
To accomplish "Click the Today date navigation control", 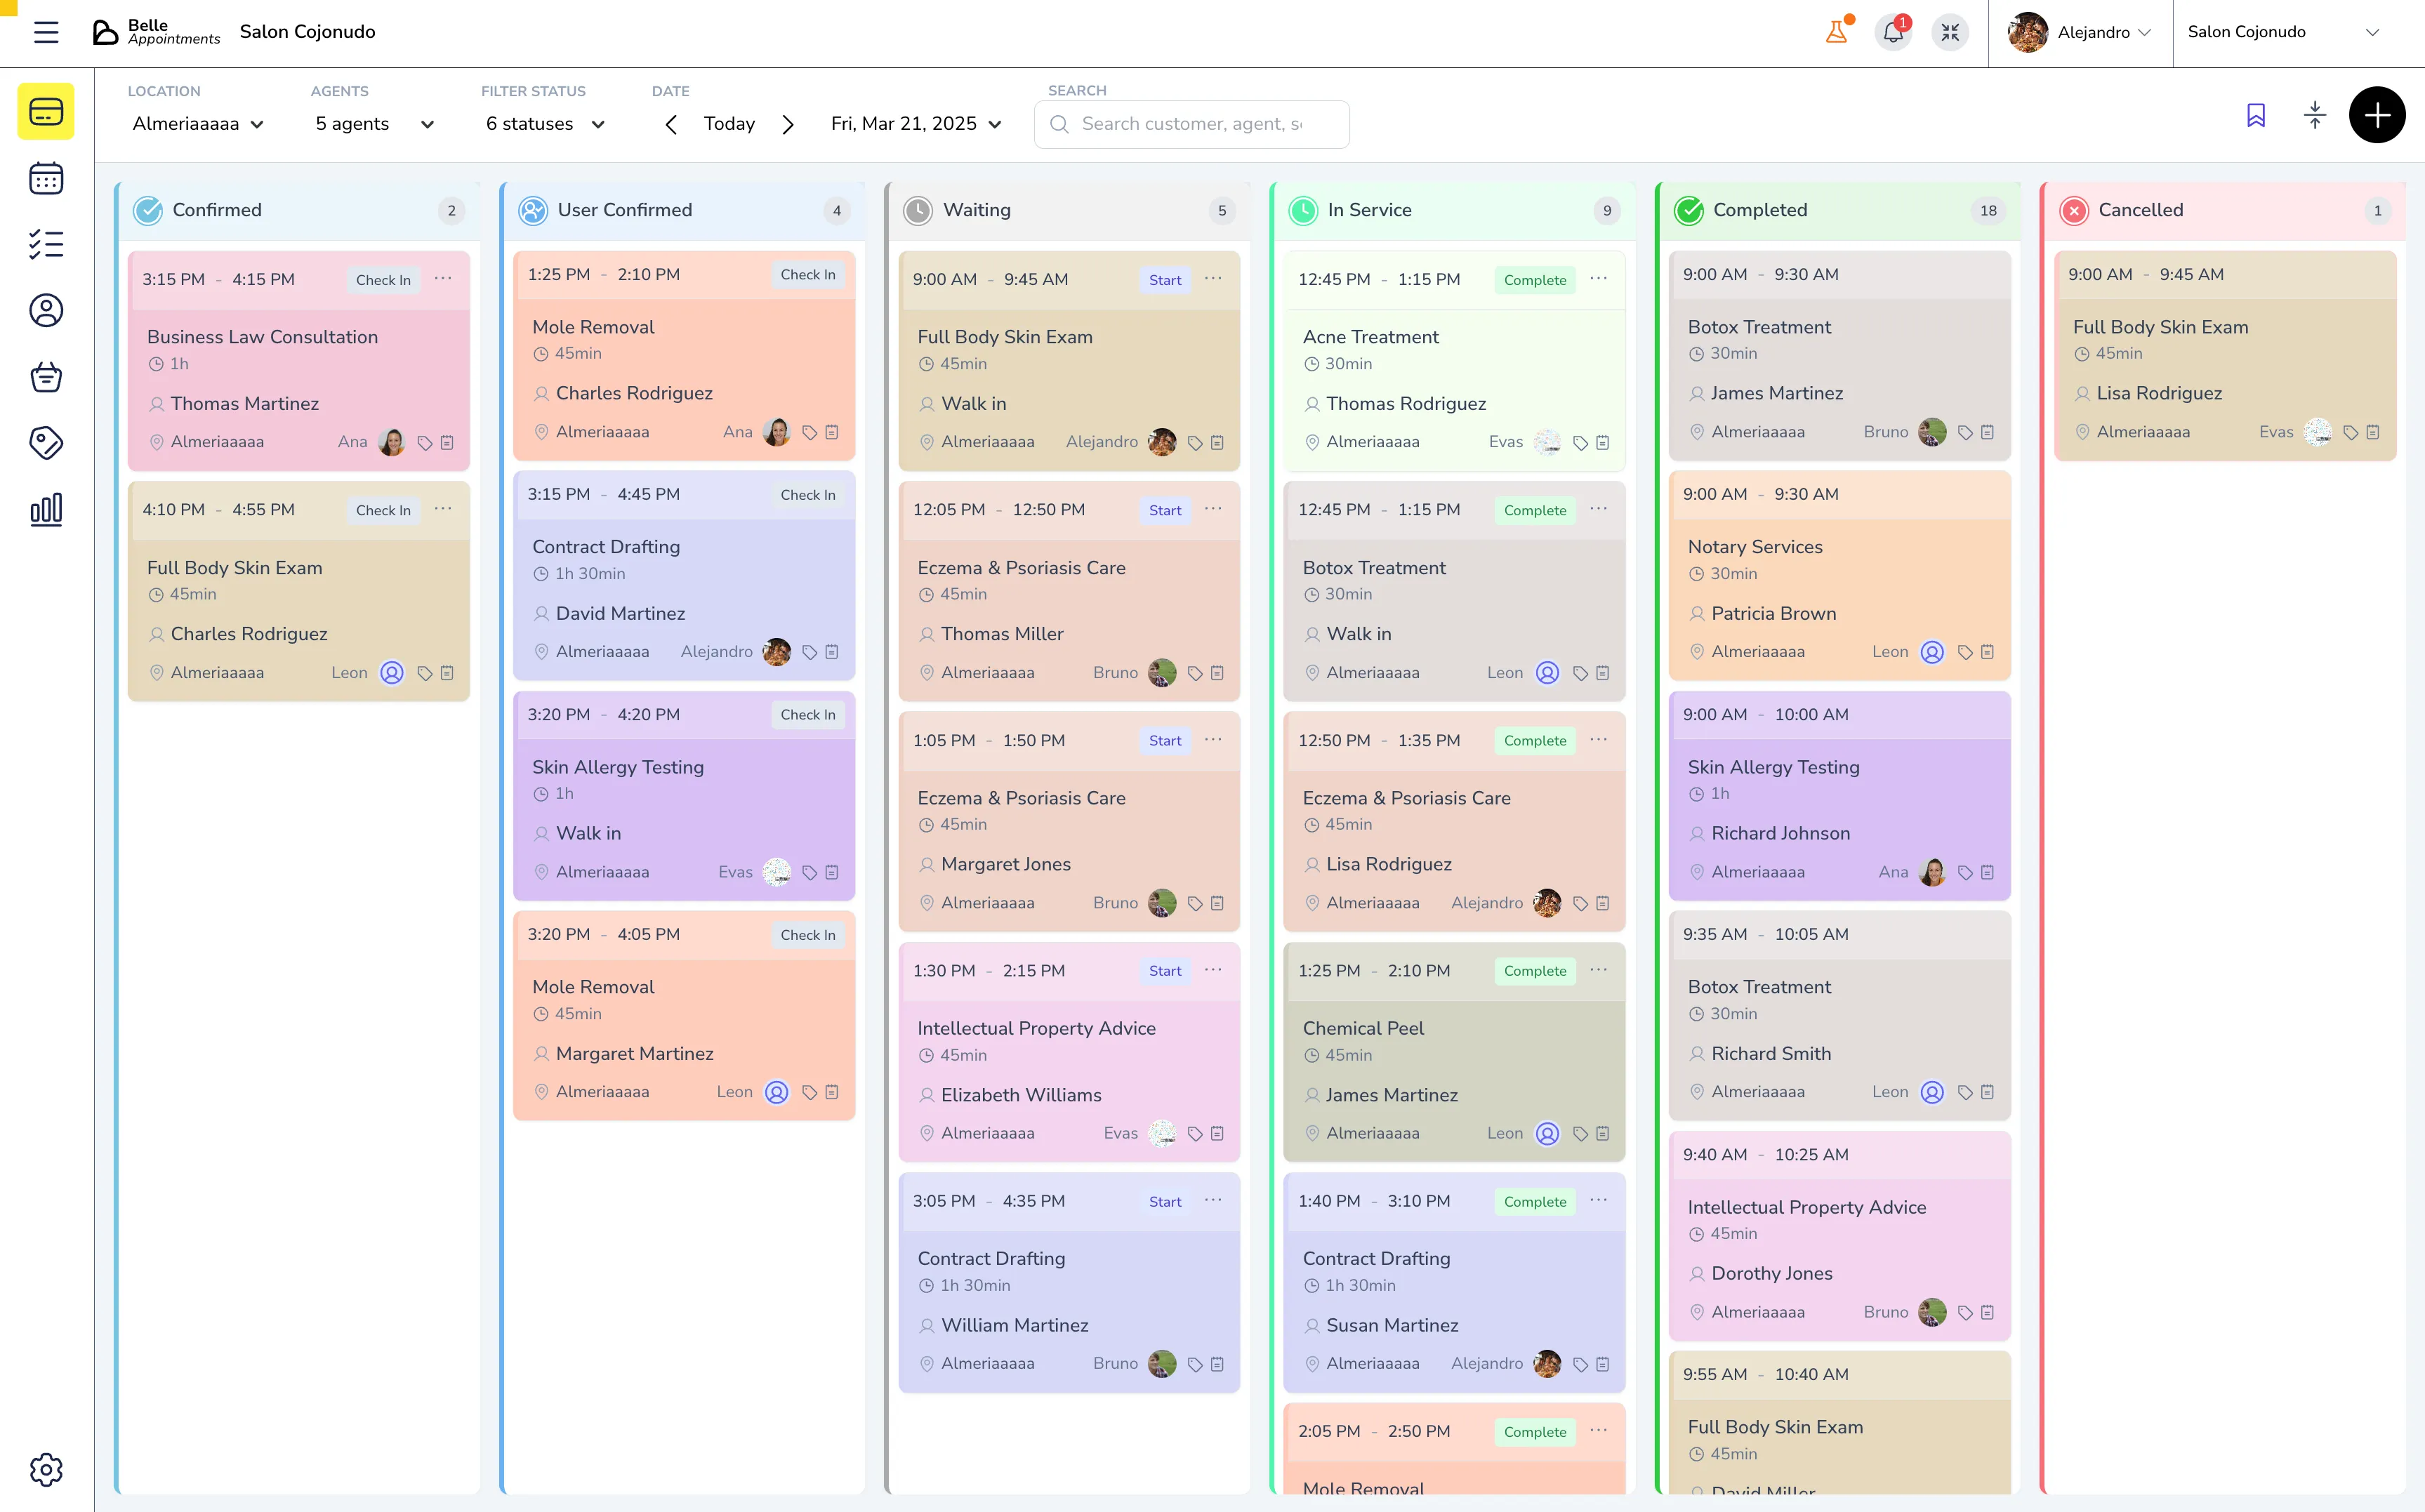I will pyautogui.click(x=729, y=124).
